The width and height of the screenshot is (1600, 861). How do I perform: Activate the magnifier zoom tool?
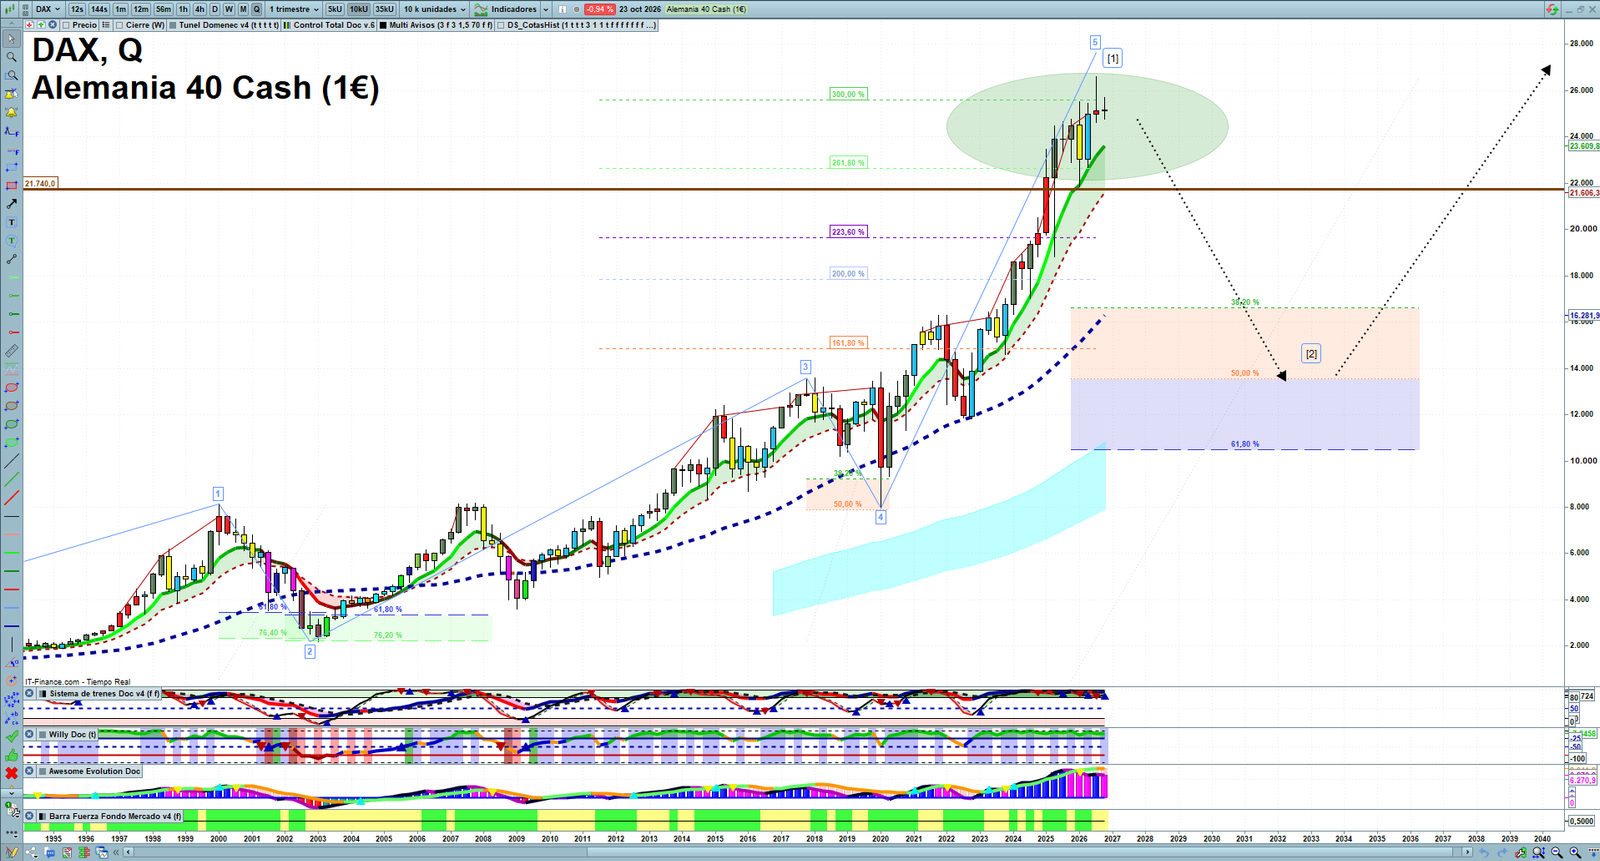[11, 57]
